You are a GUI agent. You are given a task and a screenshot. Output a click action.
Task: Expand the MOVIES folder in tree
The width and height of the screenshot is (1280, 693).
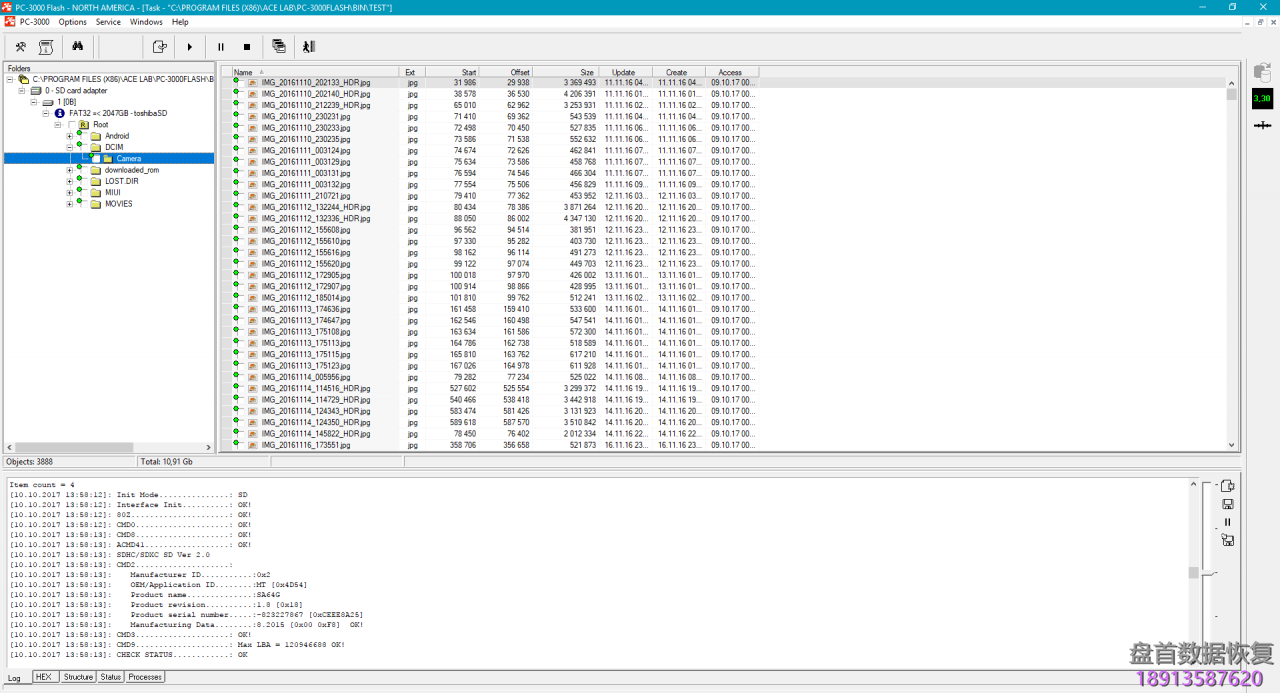(69, 204)
